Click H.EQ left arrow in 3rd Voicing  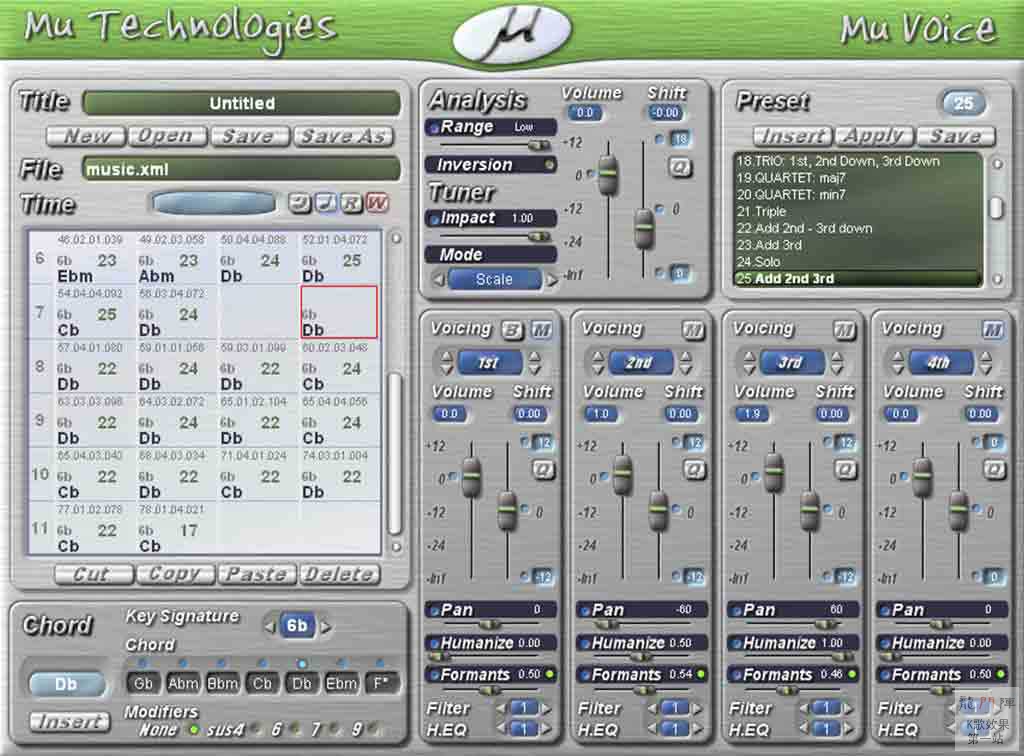[803, 728]
